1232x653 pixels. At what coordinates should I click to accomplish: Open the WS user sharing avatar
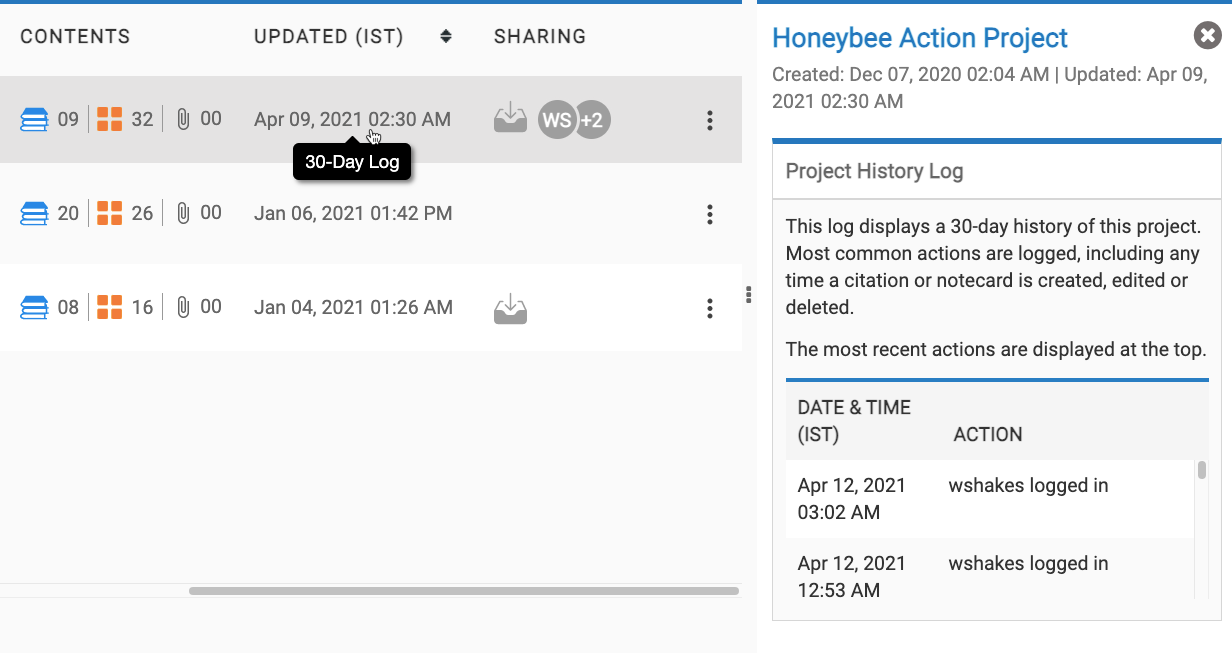tap(556, 121)
